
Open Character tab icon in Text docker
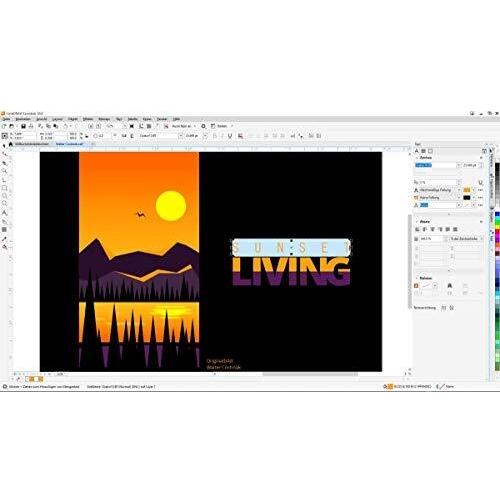(417, 151)
